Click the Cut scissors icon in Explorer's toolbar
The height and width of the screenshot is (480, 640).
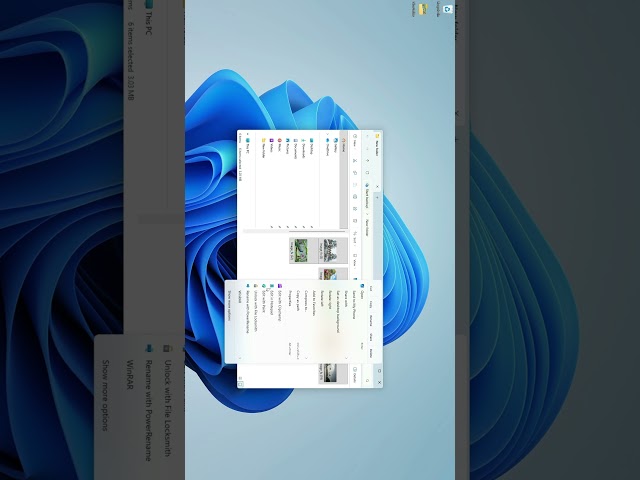[x=355, y=161]
